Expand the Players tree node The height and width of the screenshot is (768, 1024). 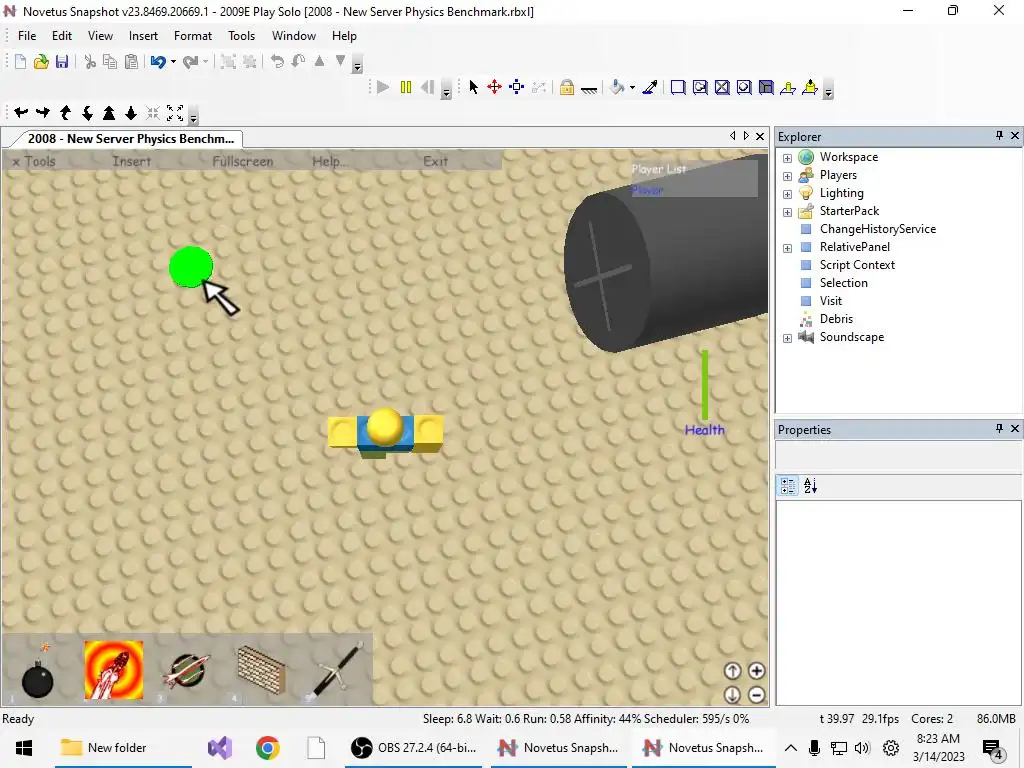[x=787, y=176]
